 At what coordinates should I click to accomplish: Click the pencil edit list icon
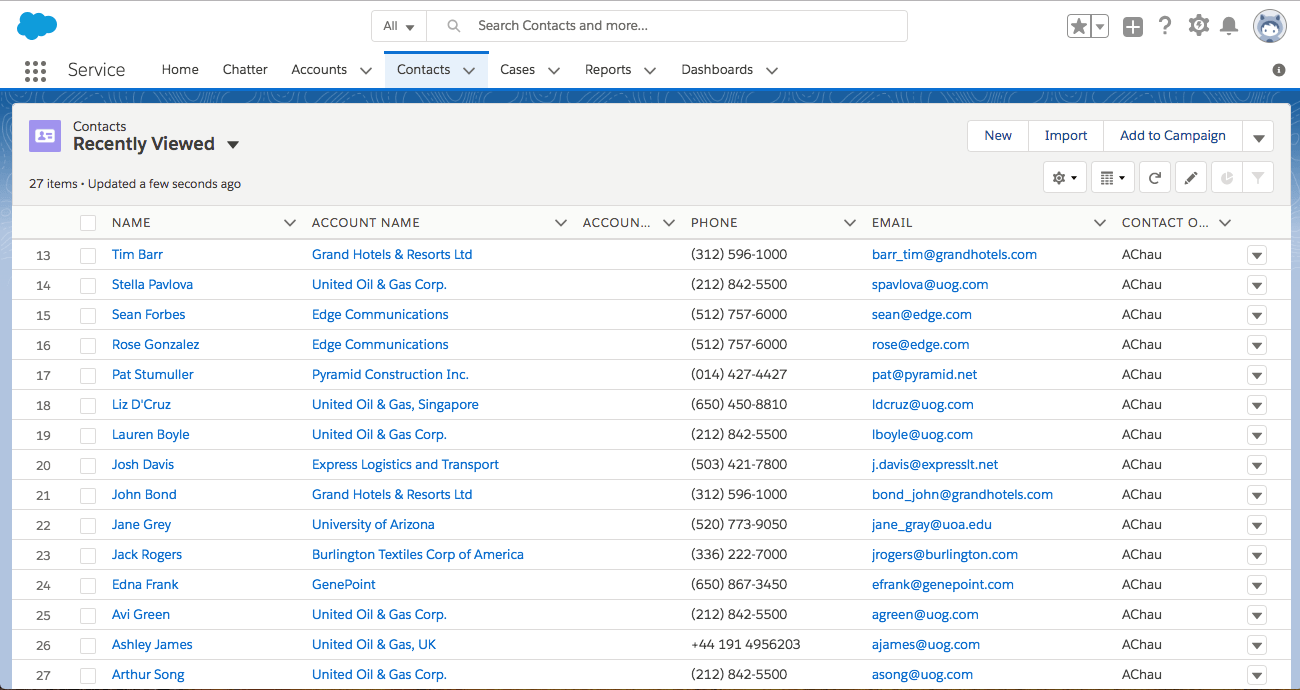(x=1190, y=178)
